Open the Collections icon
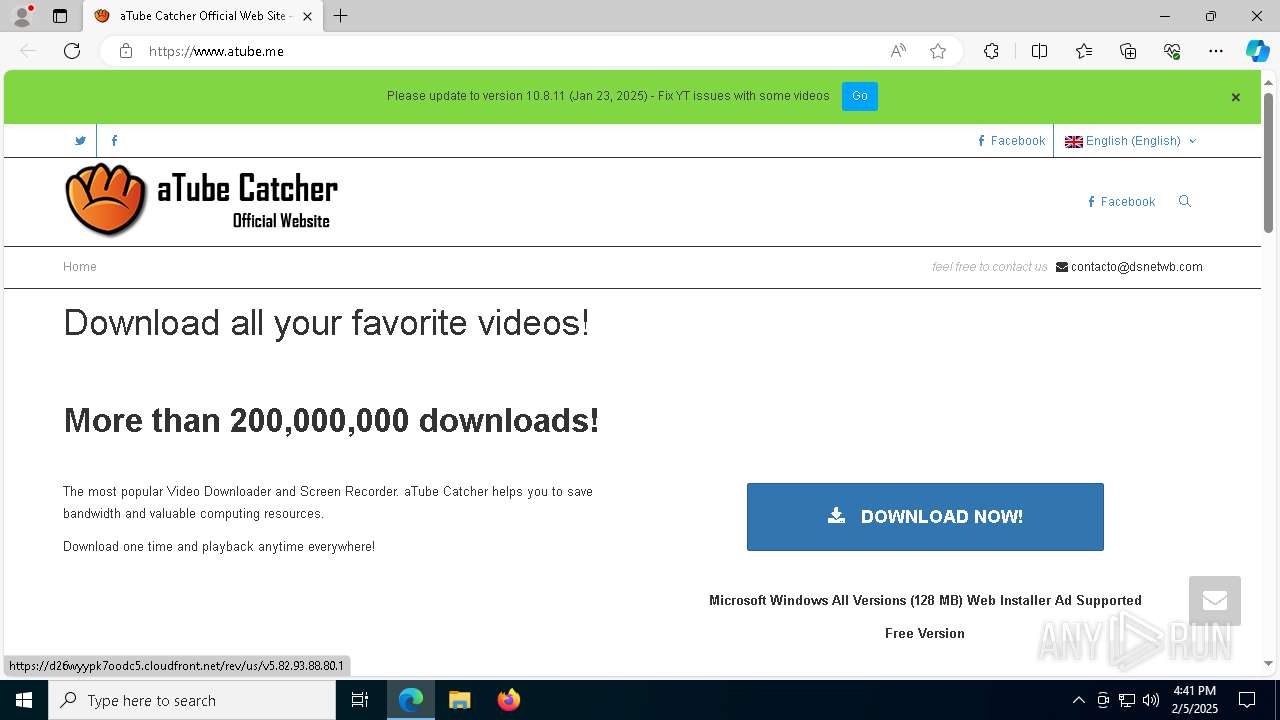 coord(1128,51)
